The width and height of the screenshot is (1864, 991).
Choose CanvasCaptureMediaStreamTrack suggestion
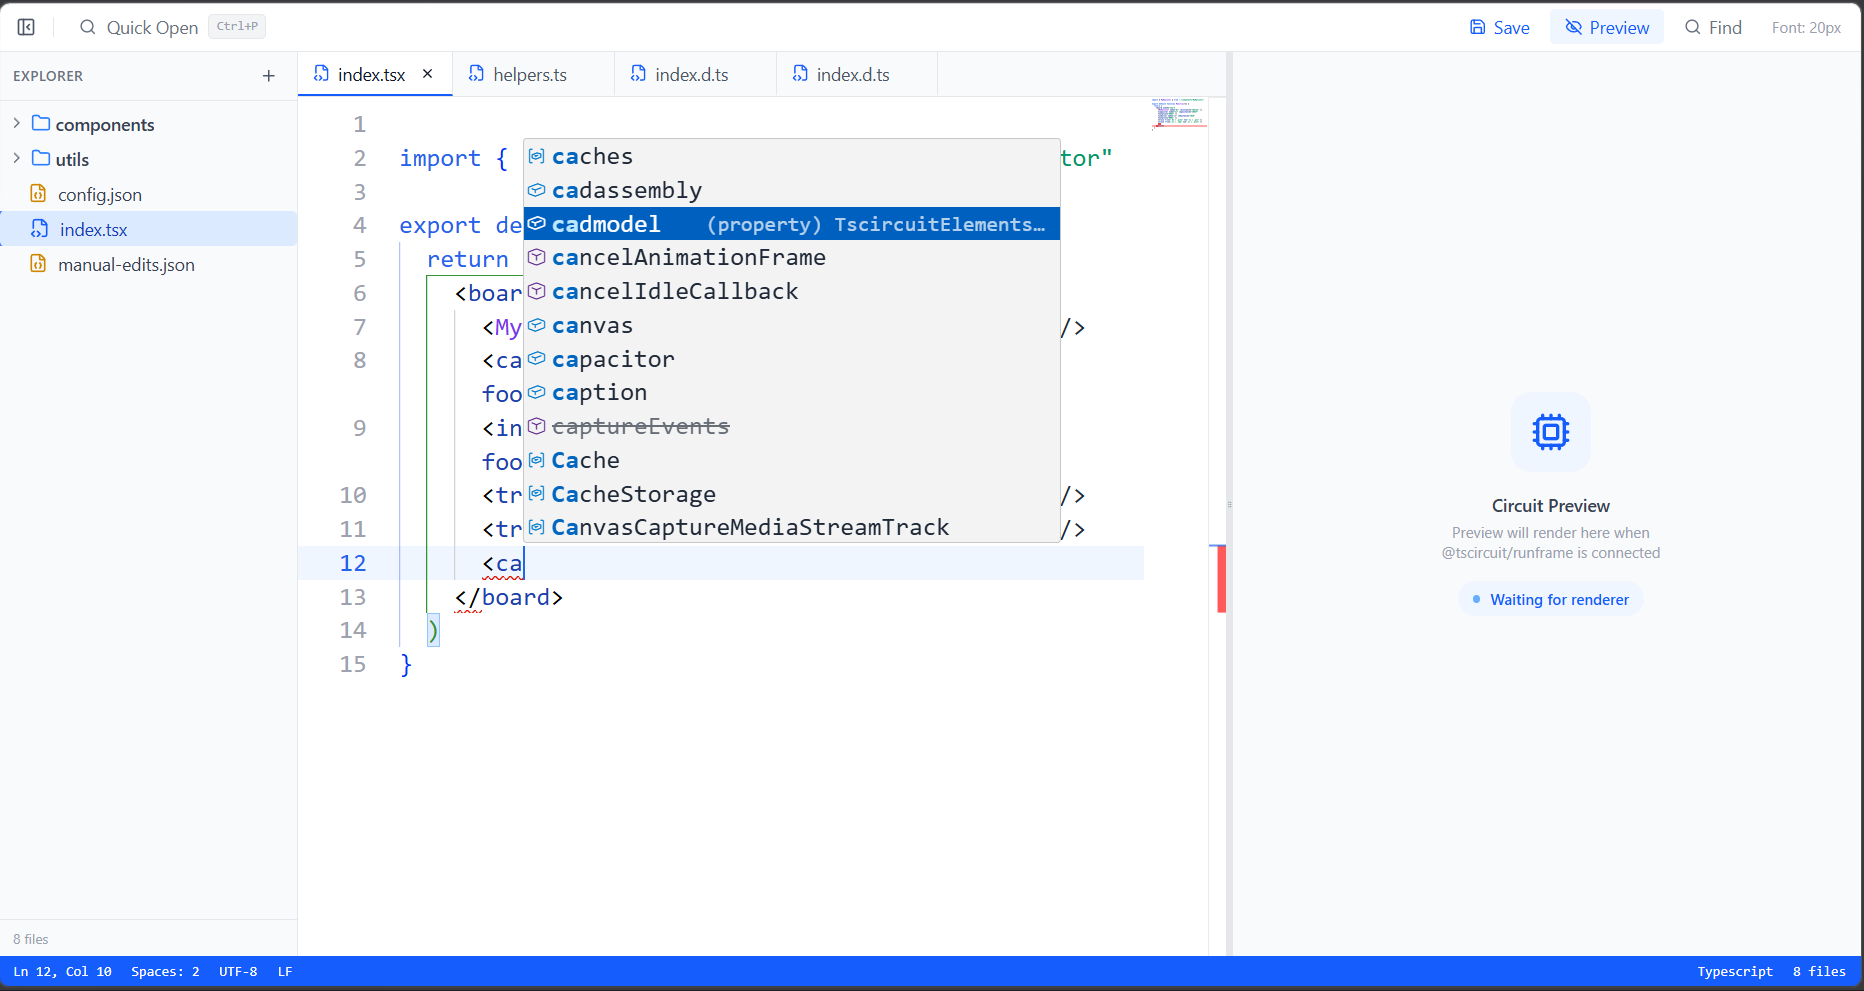(792, 527)
